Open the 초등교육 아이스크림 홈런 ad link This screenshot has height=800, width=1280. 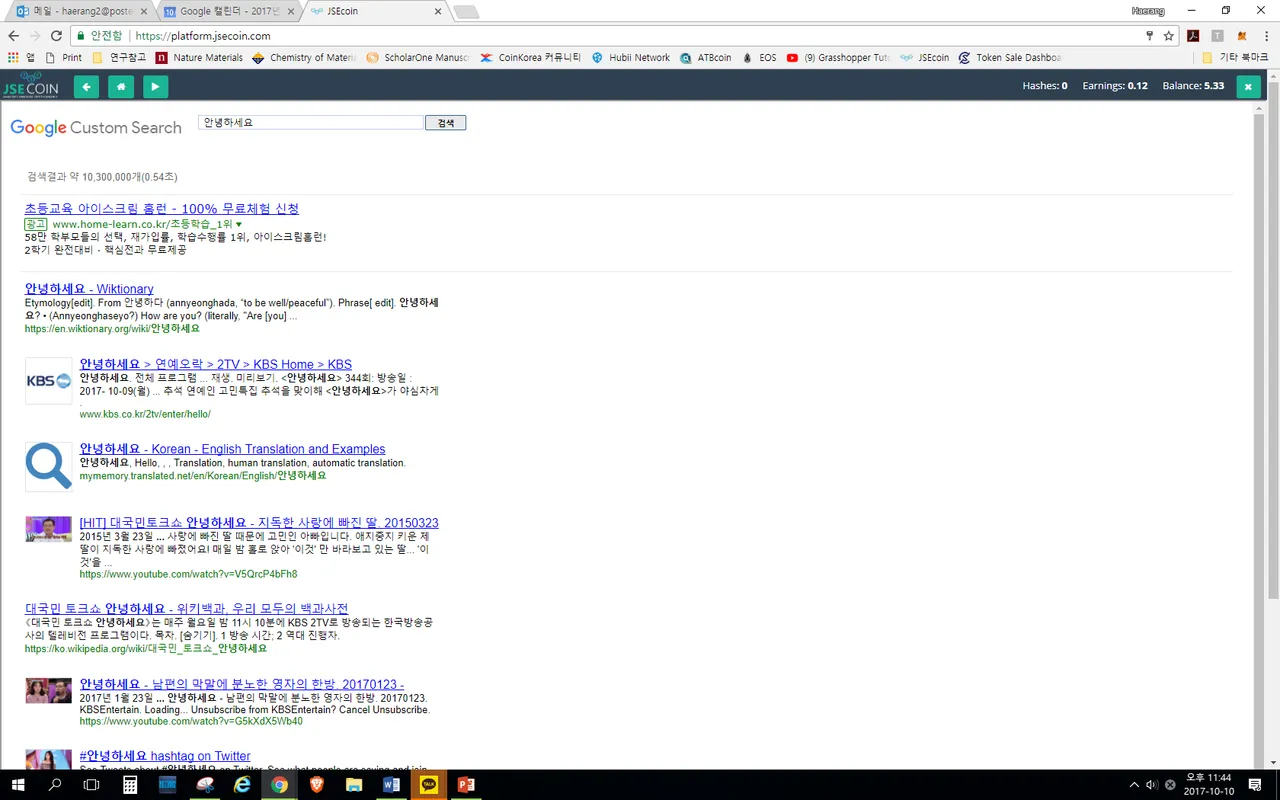click(162, 209)
